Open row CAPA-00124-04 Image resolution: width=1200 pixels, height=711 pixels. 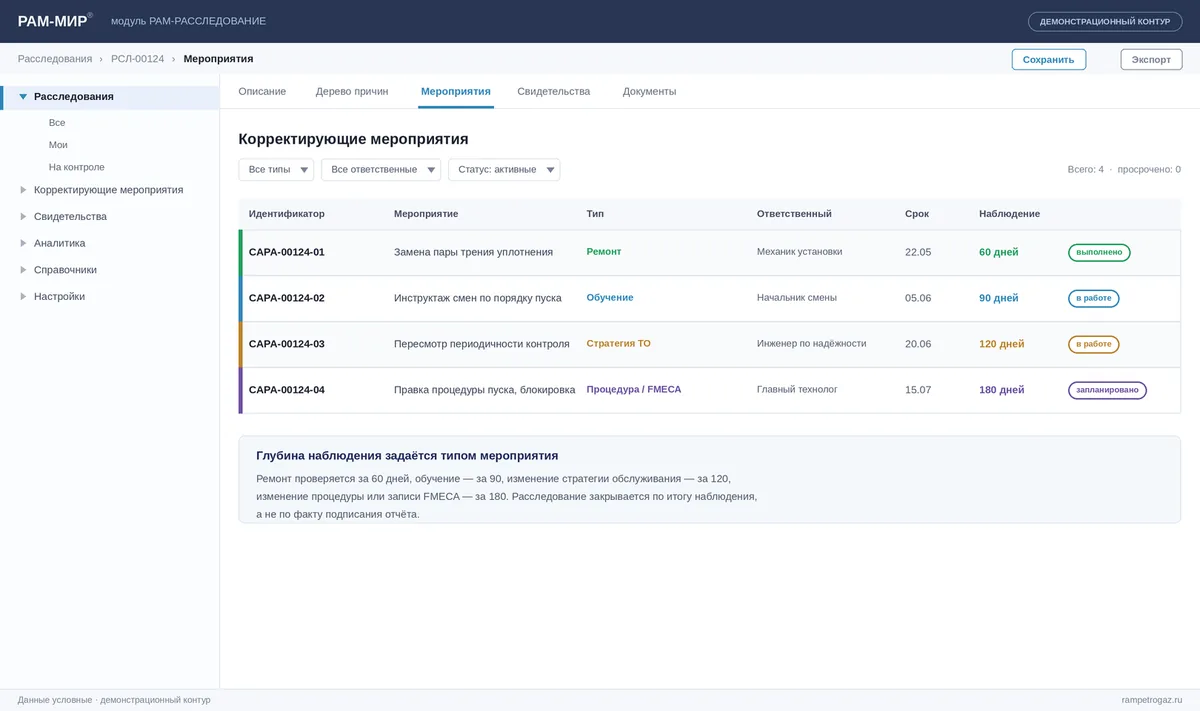[x=710, y=390]
